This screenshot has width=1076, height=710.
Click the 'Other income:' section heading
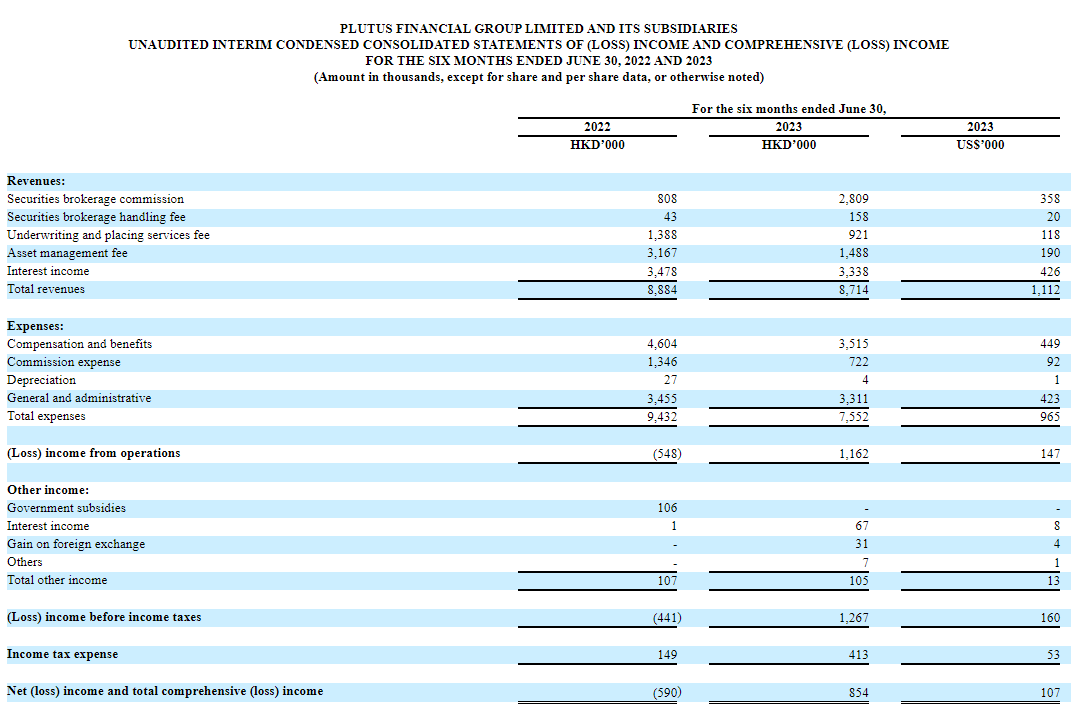coord(48,490)
